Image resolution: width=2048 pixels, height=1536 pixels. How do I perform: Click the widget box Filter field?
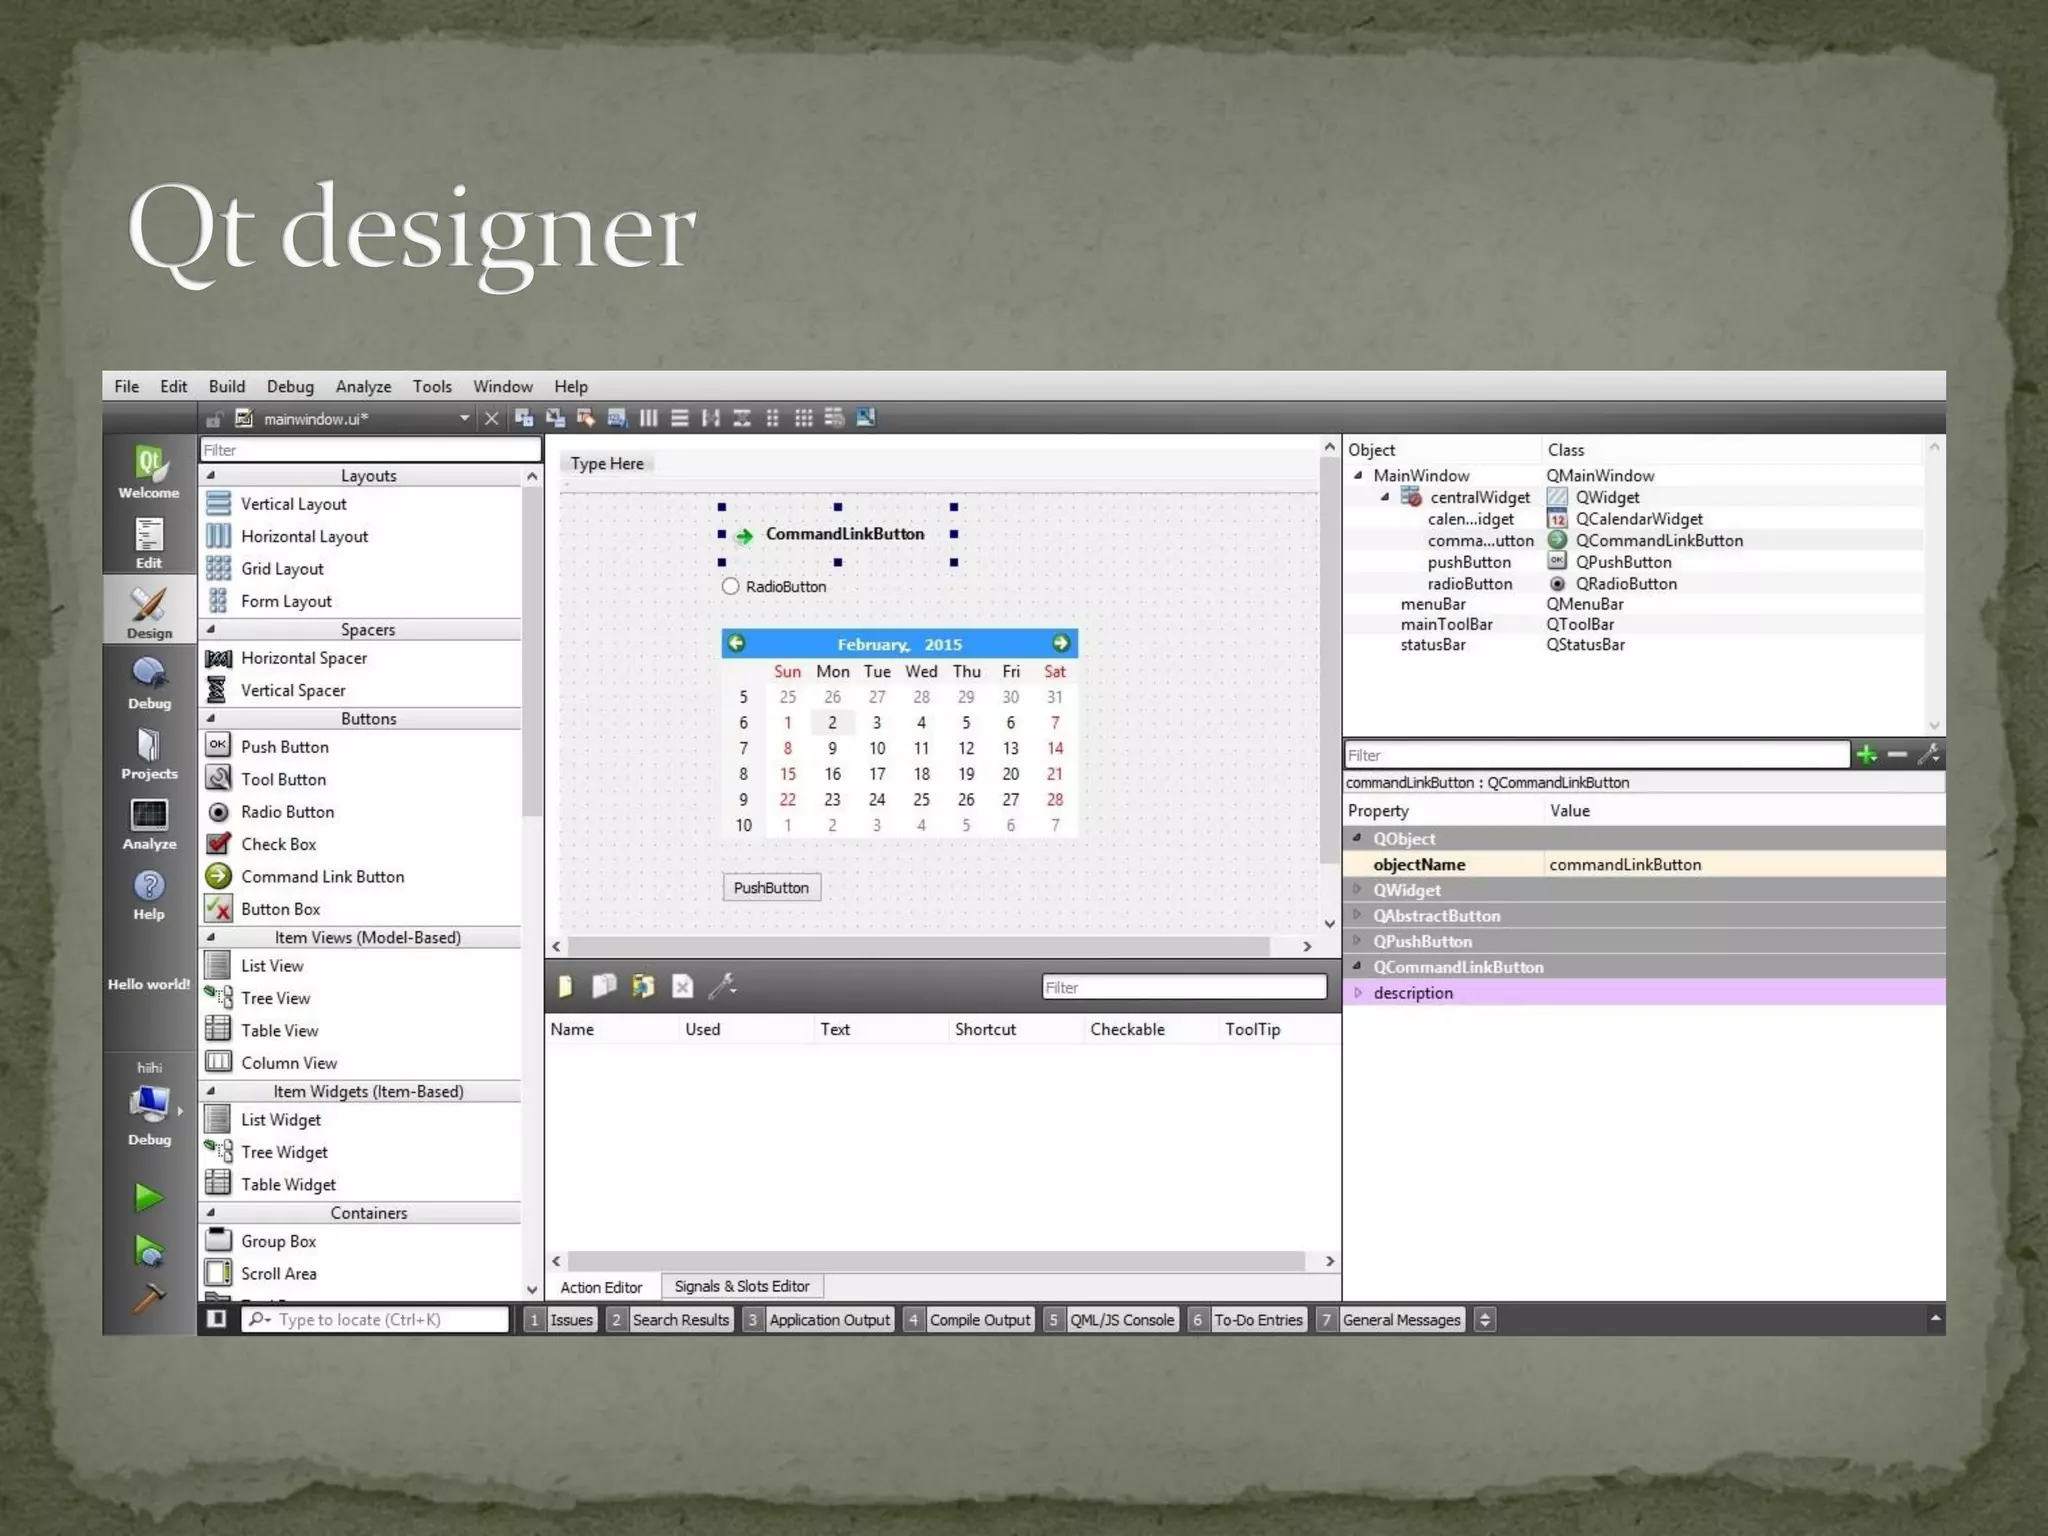tap(369, 450)
